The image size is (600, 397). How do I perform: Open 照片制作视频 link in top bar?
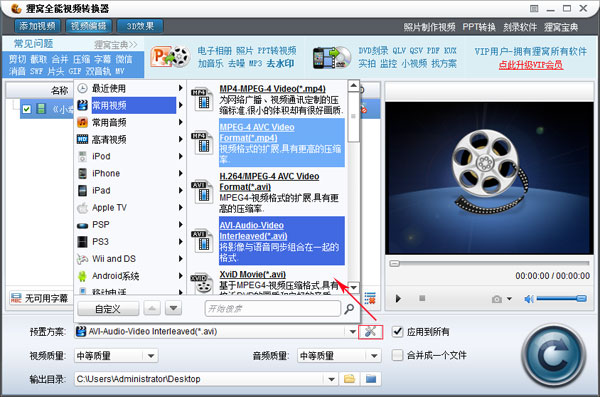coord(429,27)
